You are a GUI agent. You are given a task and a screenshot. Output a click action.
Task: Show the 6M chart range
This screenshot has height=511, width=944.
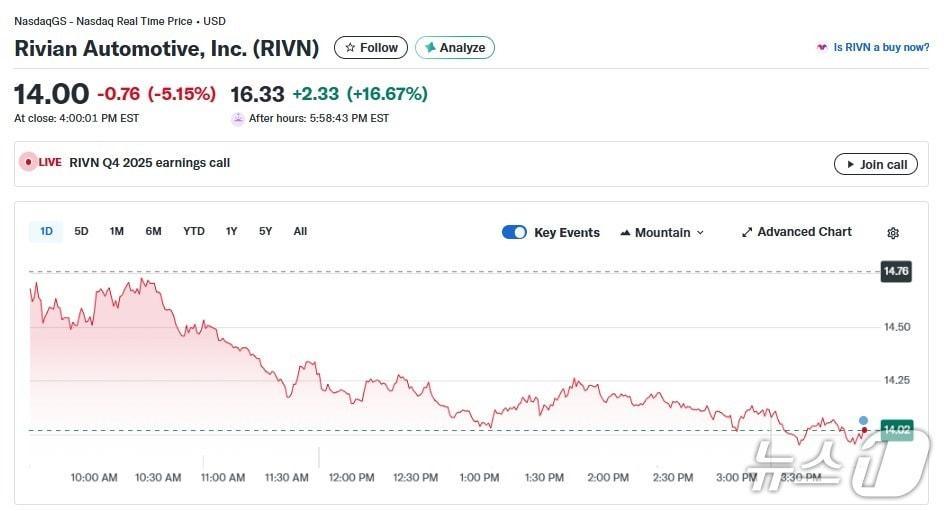click(x=153, y=231)
